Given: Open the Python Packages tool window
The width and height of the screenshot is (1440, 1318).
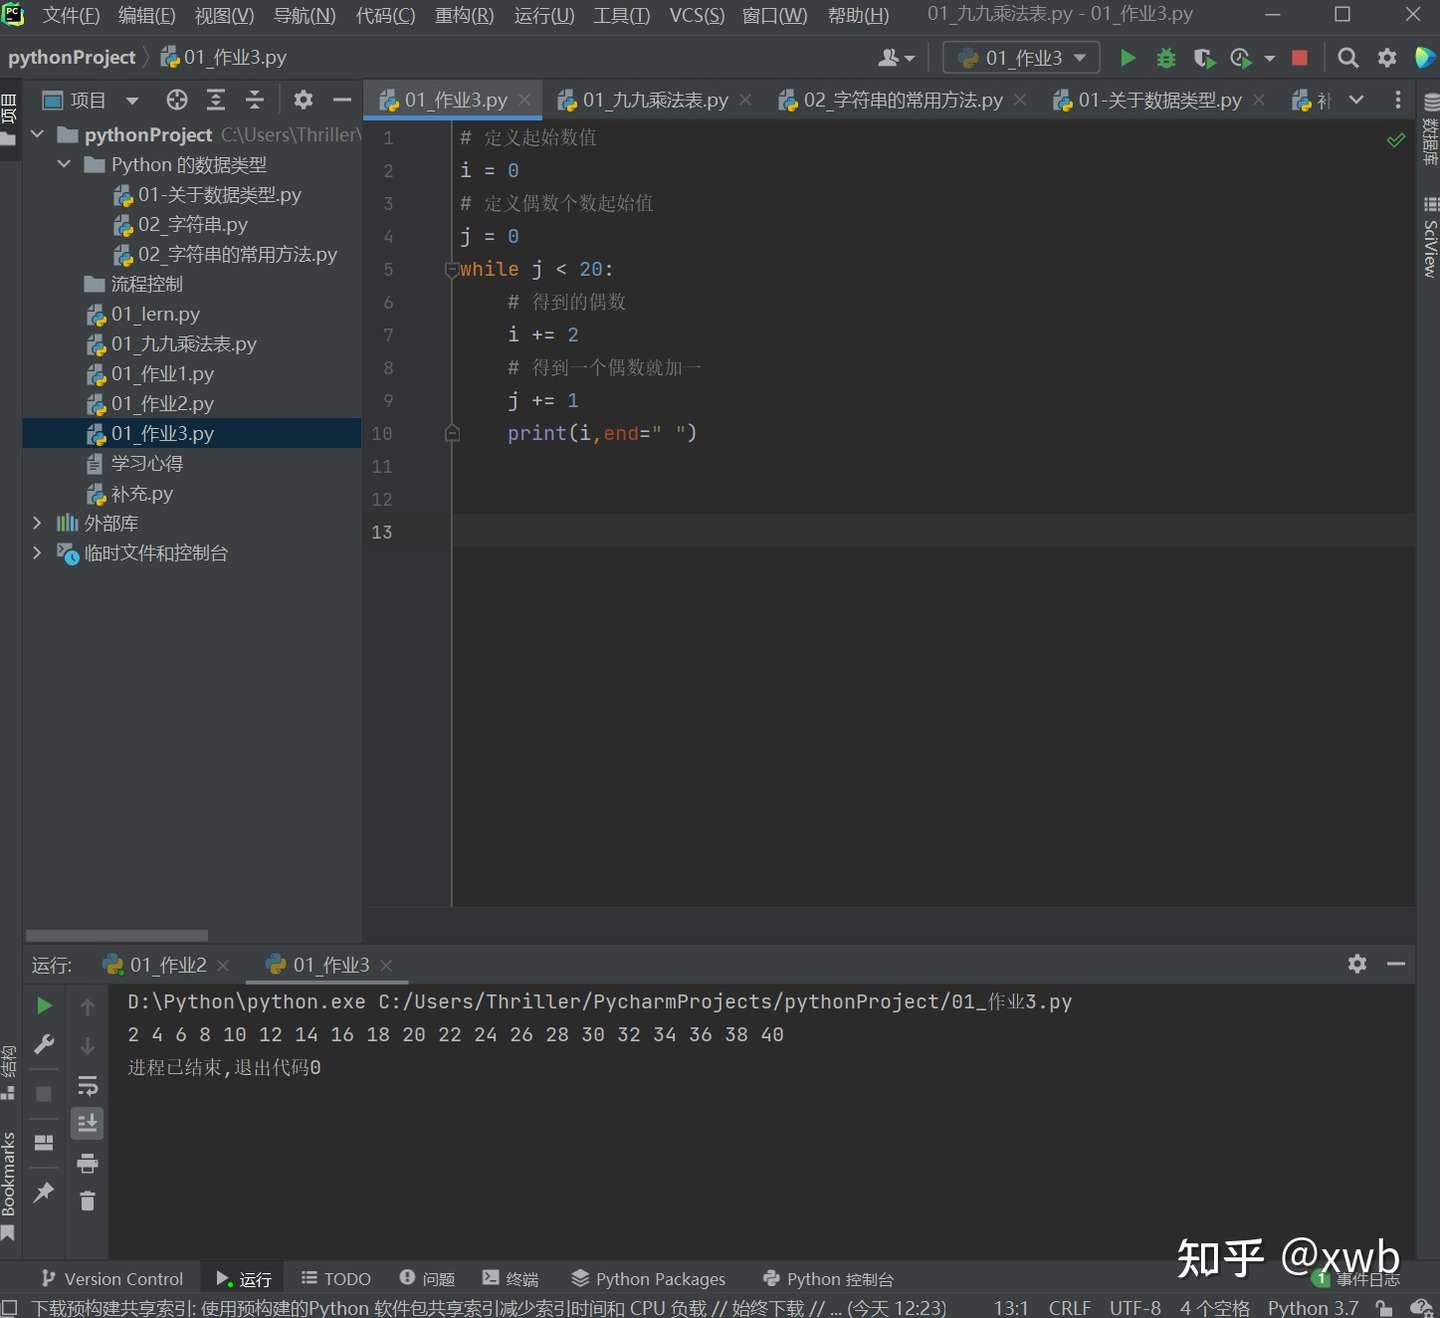Looking at the screenshot, I should (x=648, y=1279).
